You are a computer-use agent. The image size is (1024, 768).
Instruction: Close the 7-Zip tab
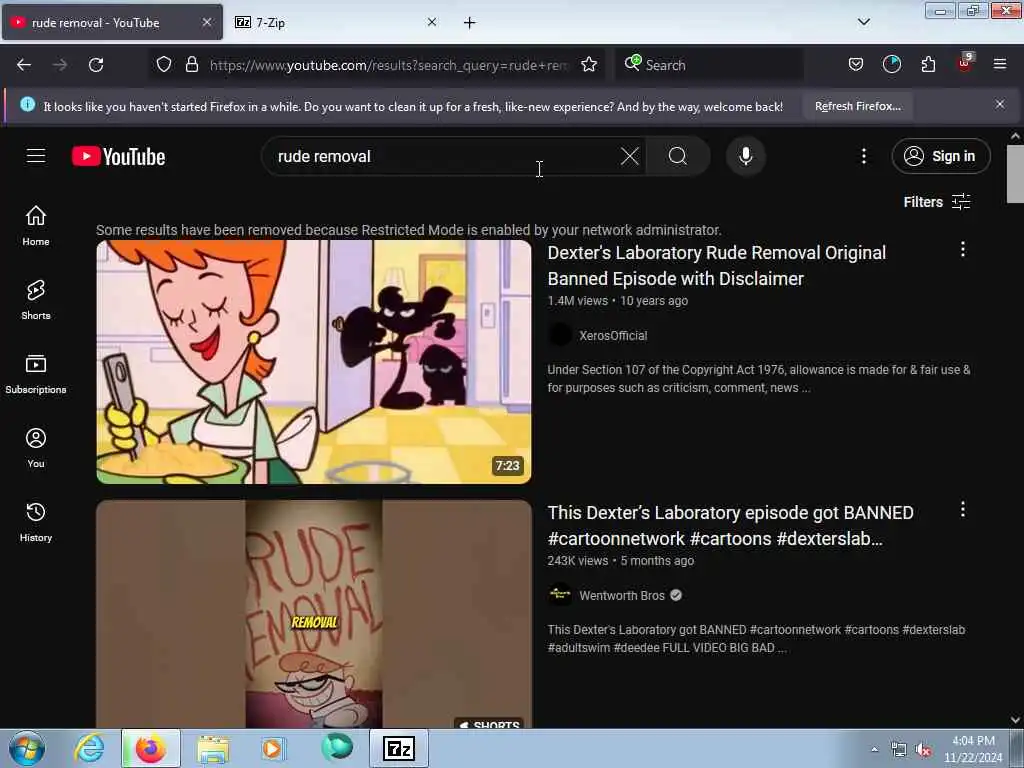coord(432,22)
